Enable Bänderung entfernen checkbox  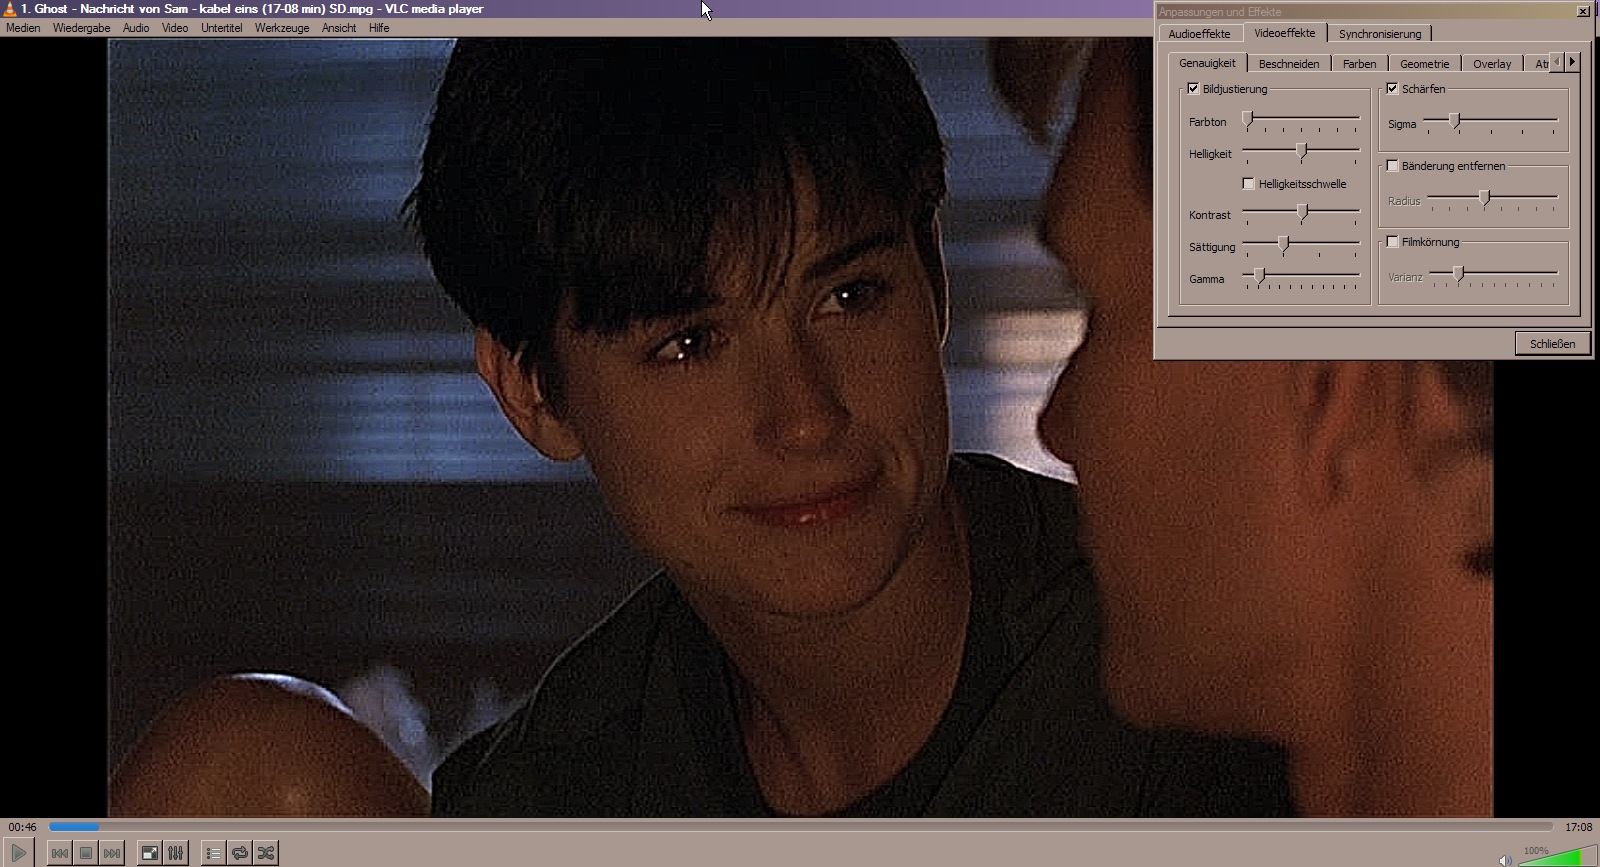(x=1392, y=166)
